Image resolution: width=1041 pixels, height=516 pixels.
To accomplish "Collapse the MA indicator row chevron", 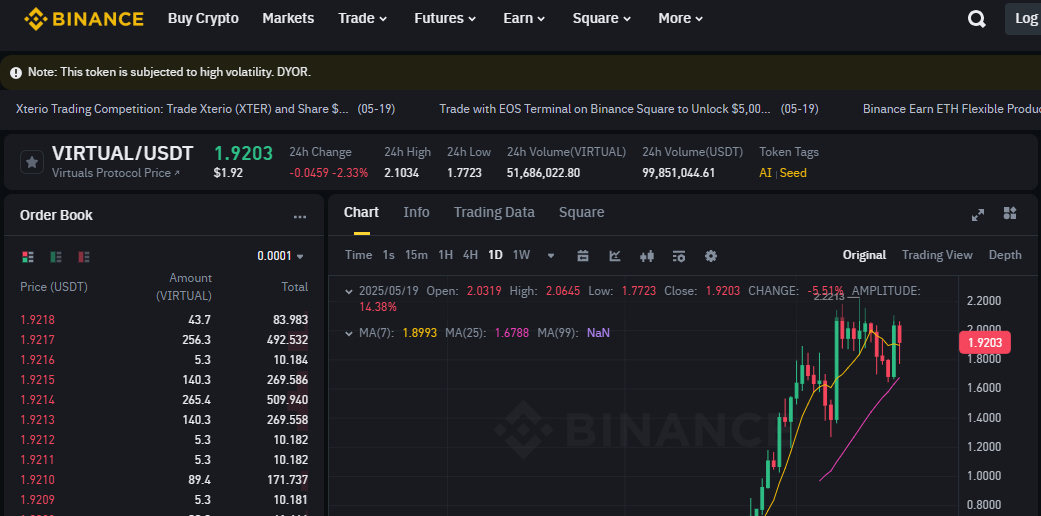I will click(349, 333).
